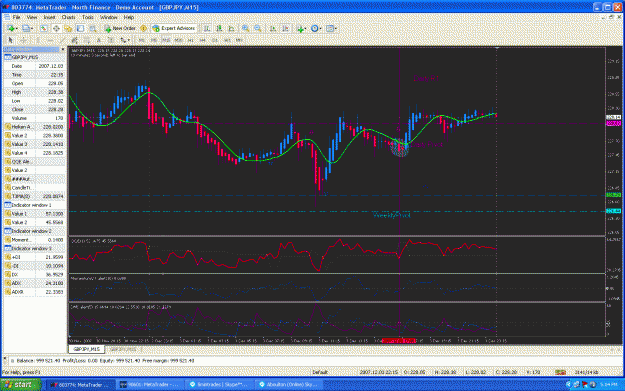Select the active GBPJPY,M15 chart tab
Screen dimensions: 625x391
86,349
